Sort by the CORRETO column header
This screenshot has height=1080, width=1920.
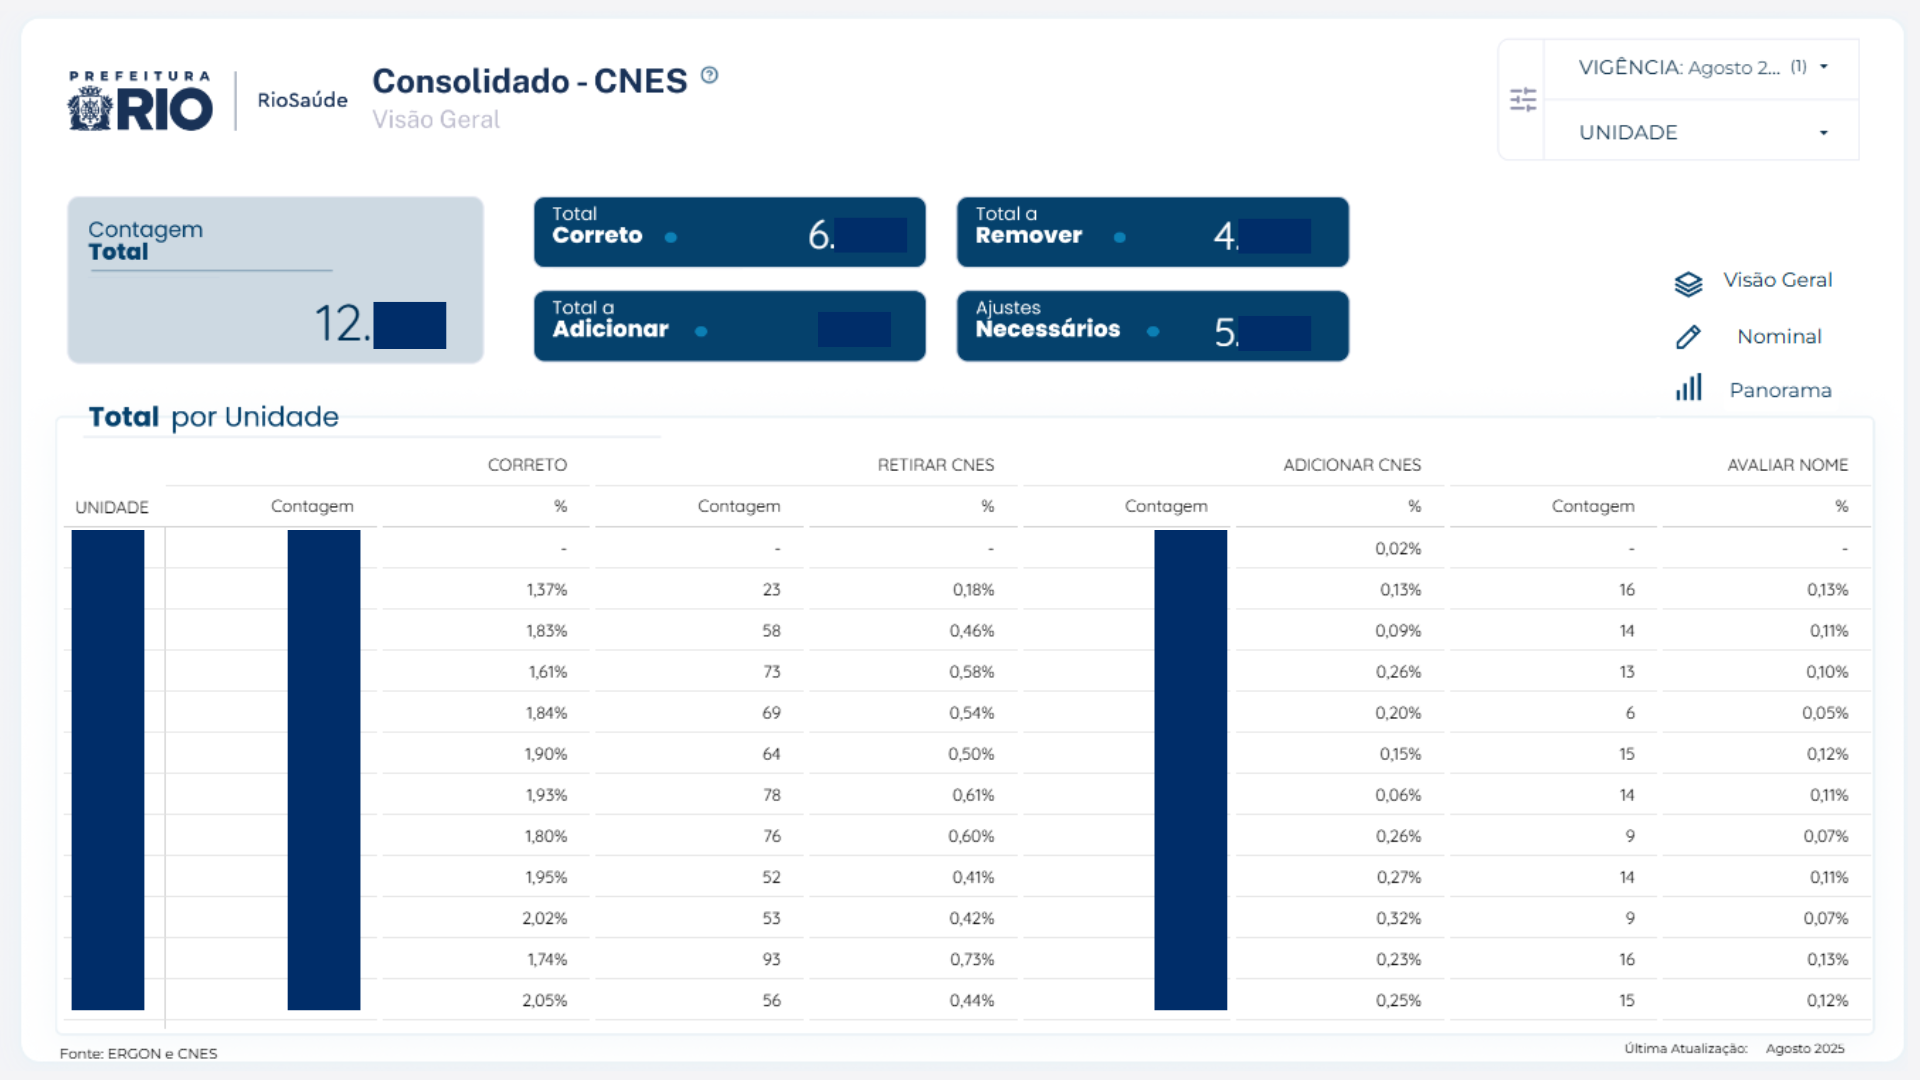526,464
